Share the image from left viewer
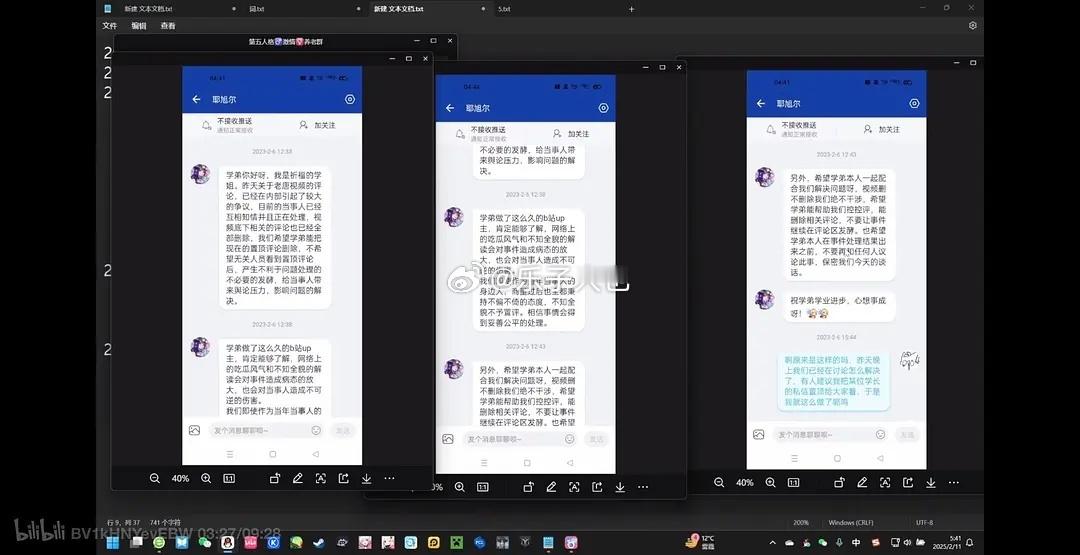The image size is (1080, 555). (x=343, y=479)
